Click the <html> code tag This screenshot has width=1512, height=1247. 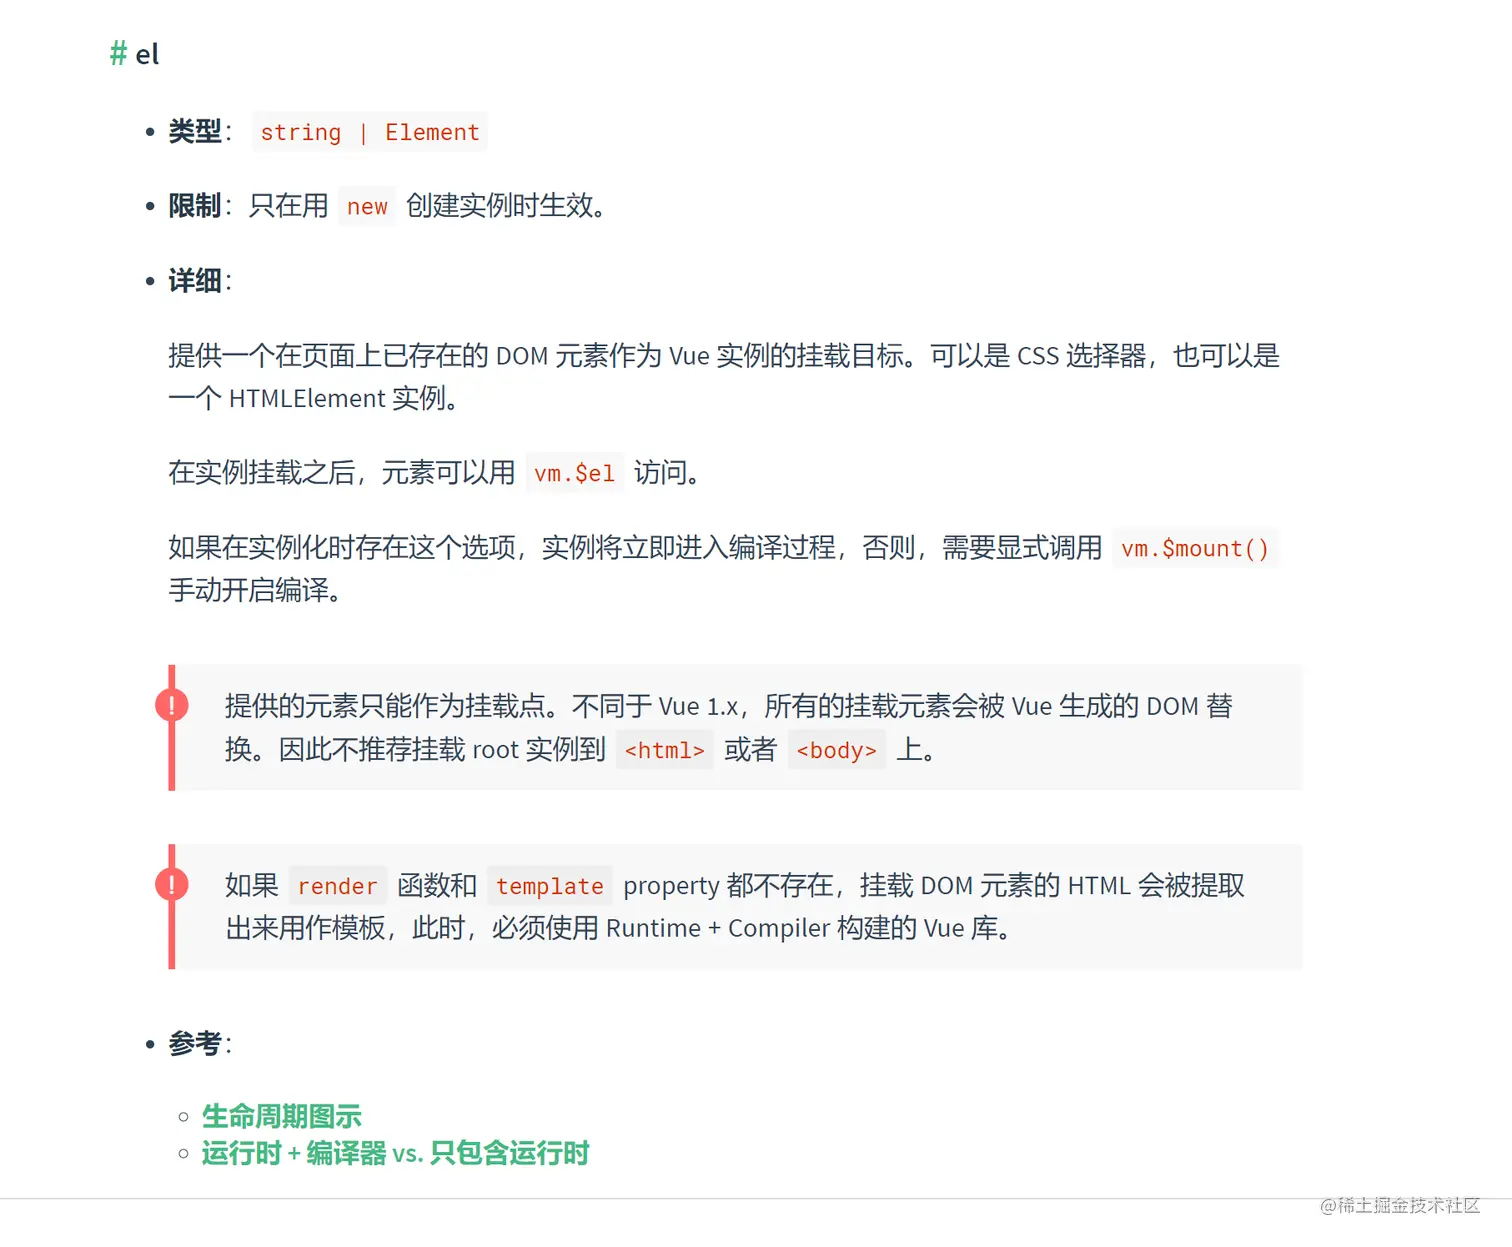(x=665, y=750)
